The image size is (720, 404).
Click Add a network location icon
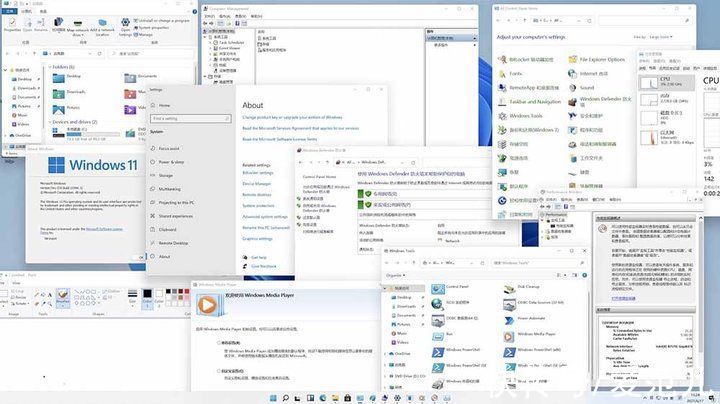102,22
